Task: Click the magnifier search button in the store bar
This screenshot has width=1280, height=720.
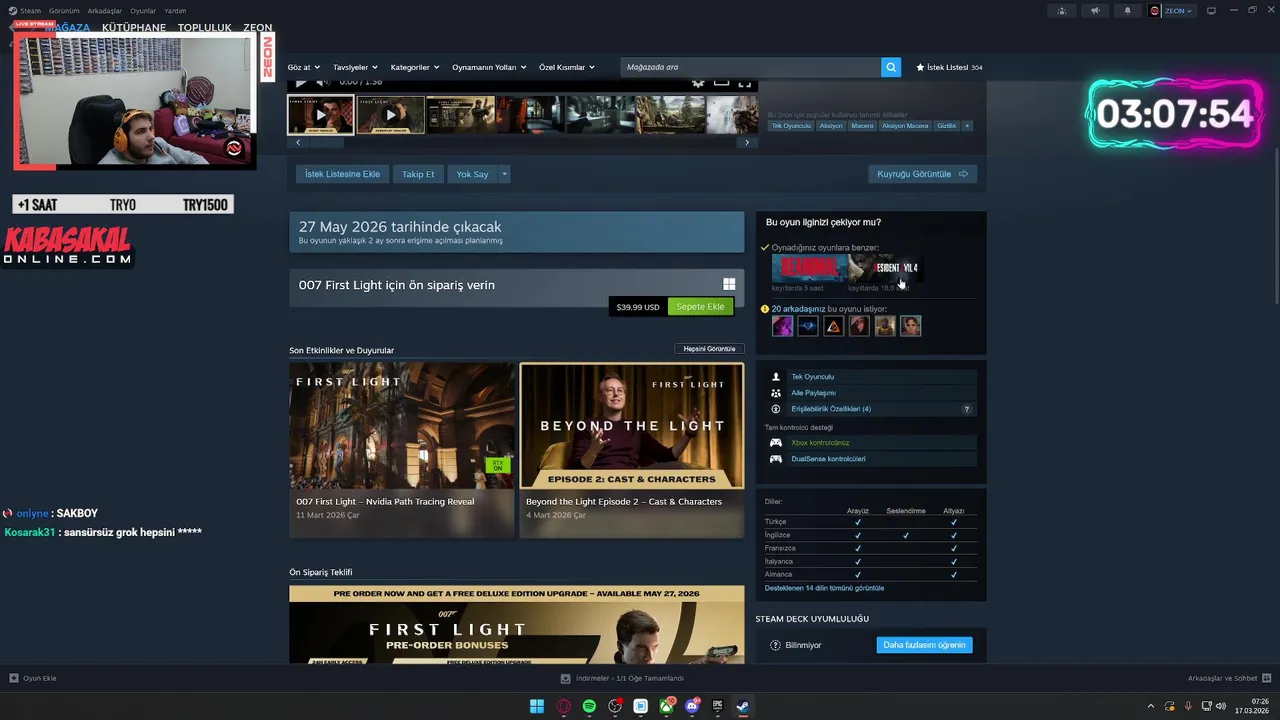Action: click(891, 67)
